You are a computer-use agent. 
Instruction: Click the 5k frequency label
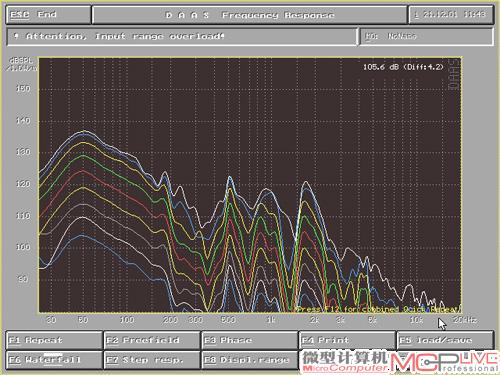pyautogui.click(x=372, y=320)
